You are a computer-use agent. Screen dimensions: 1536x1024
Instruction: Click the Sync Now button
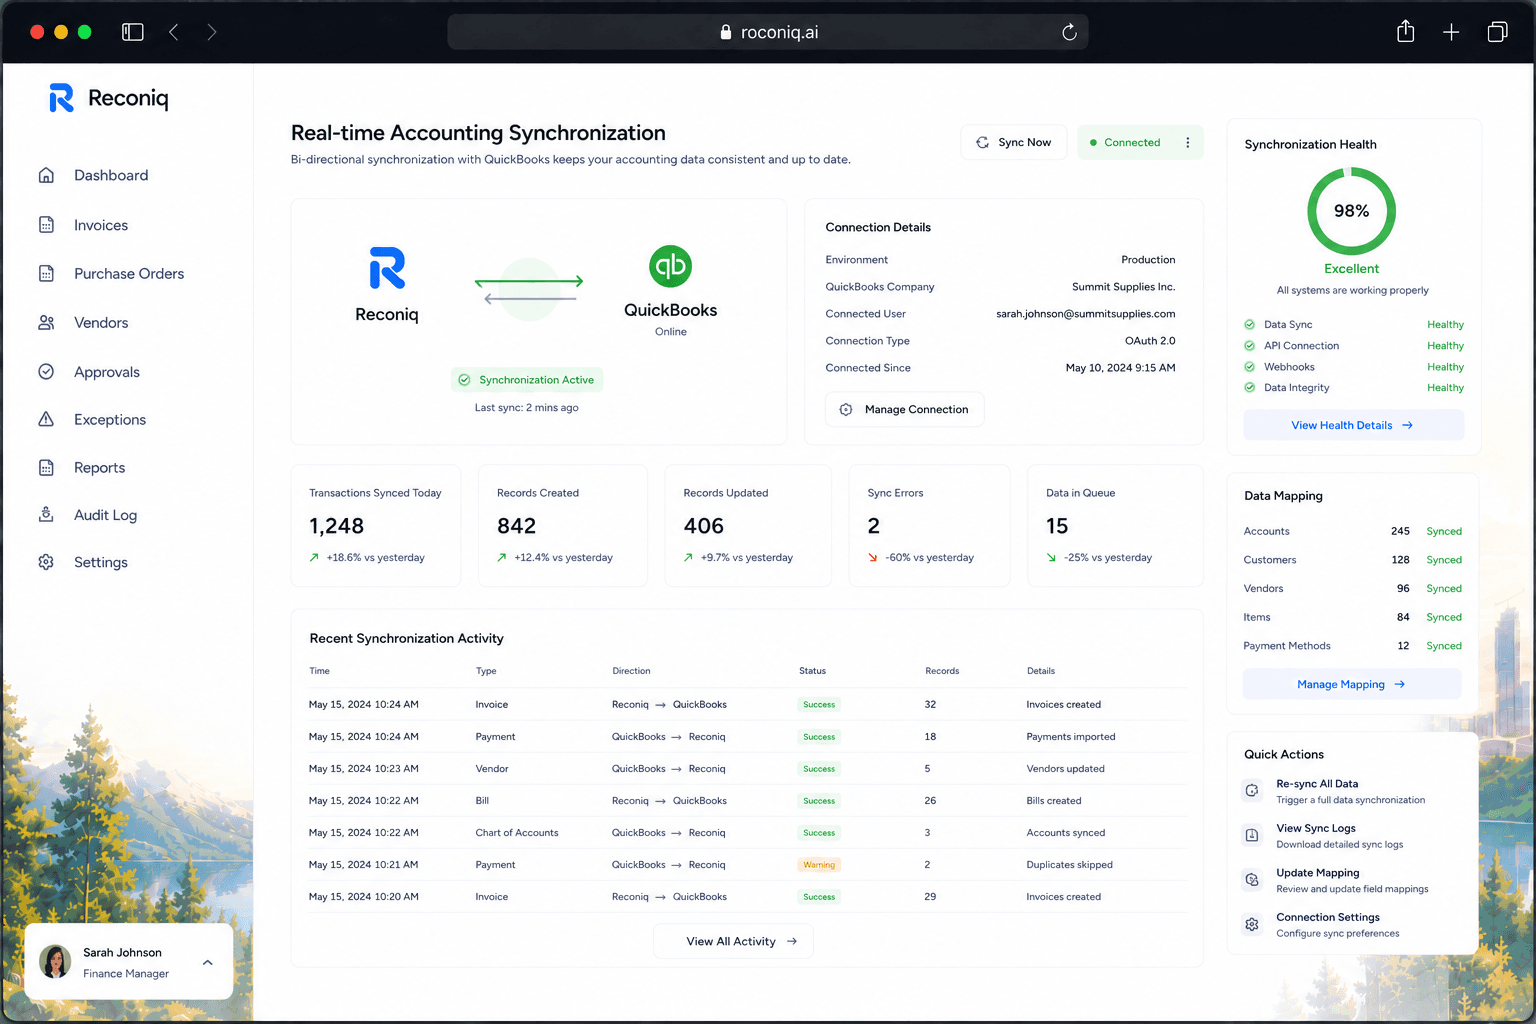coord(1014,142)
